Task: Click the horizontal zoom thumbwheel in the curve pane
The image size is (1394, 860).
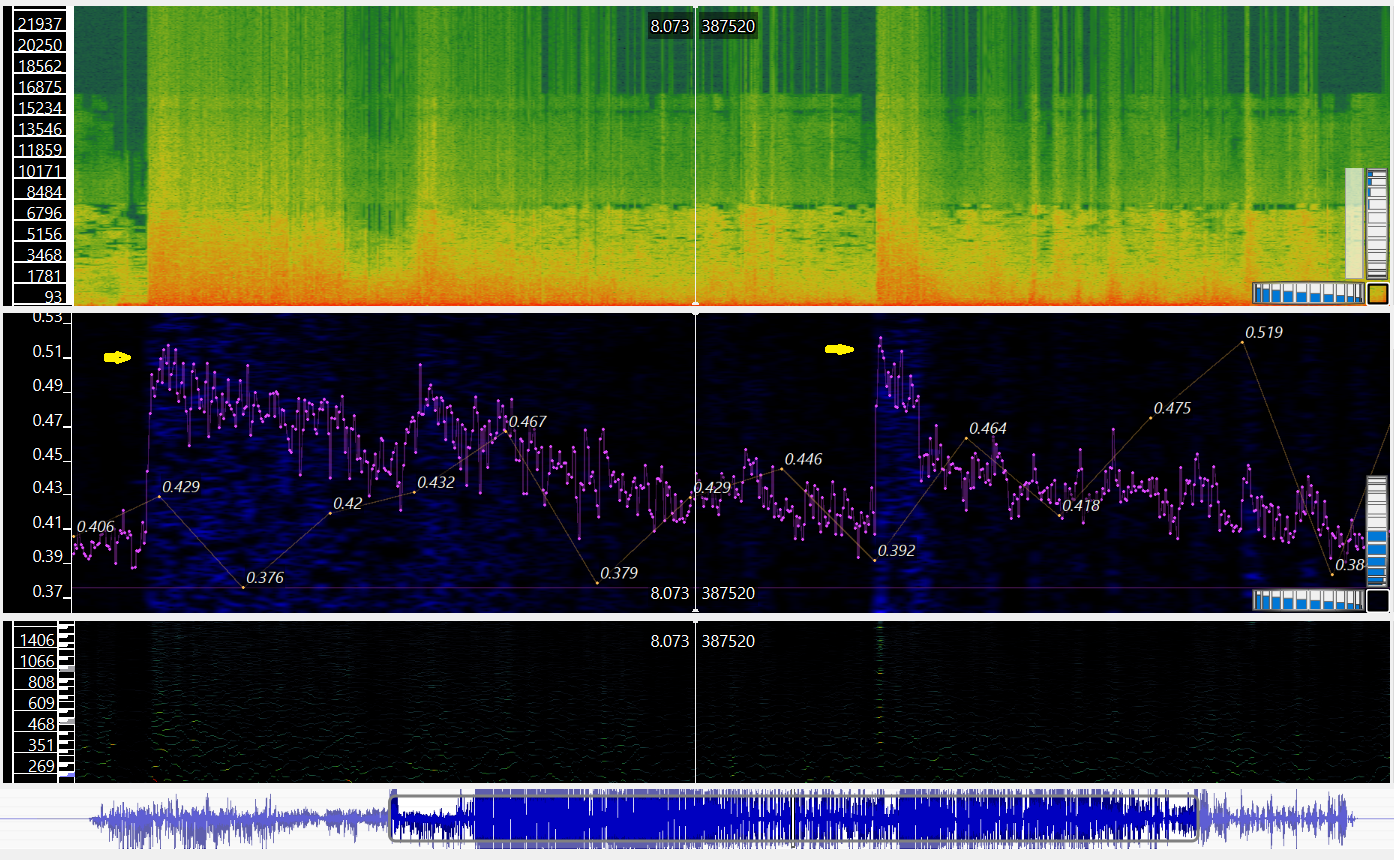Action: click(1308, 600)
